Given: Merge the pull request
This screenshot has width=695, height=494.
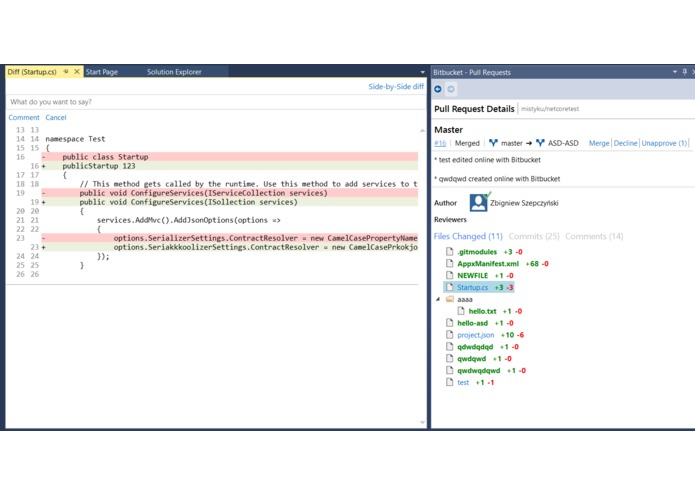Looking at the screenshot, I should pyautogui.click(x=599, y=143).
